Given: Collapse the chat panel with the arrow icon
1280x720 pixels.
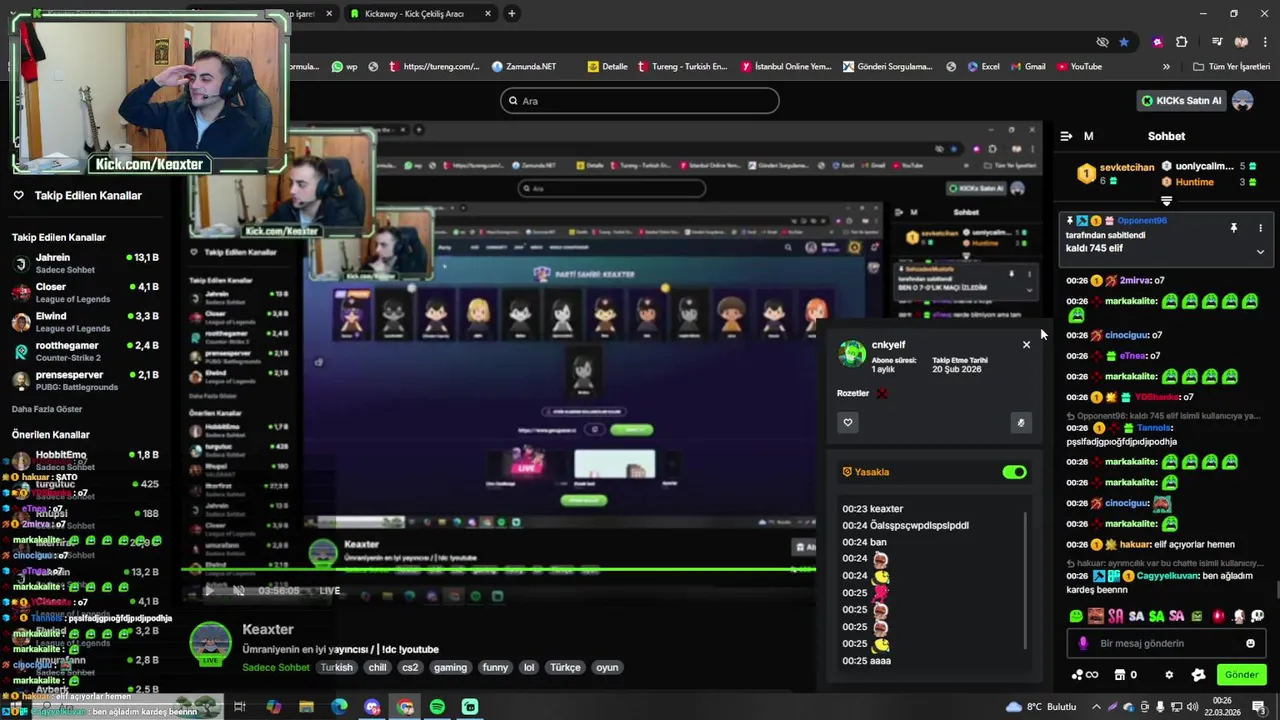Looking at the screenshot, I should (1066, 136).
